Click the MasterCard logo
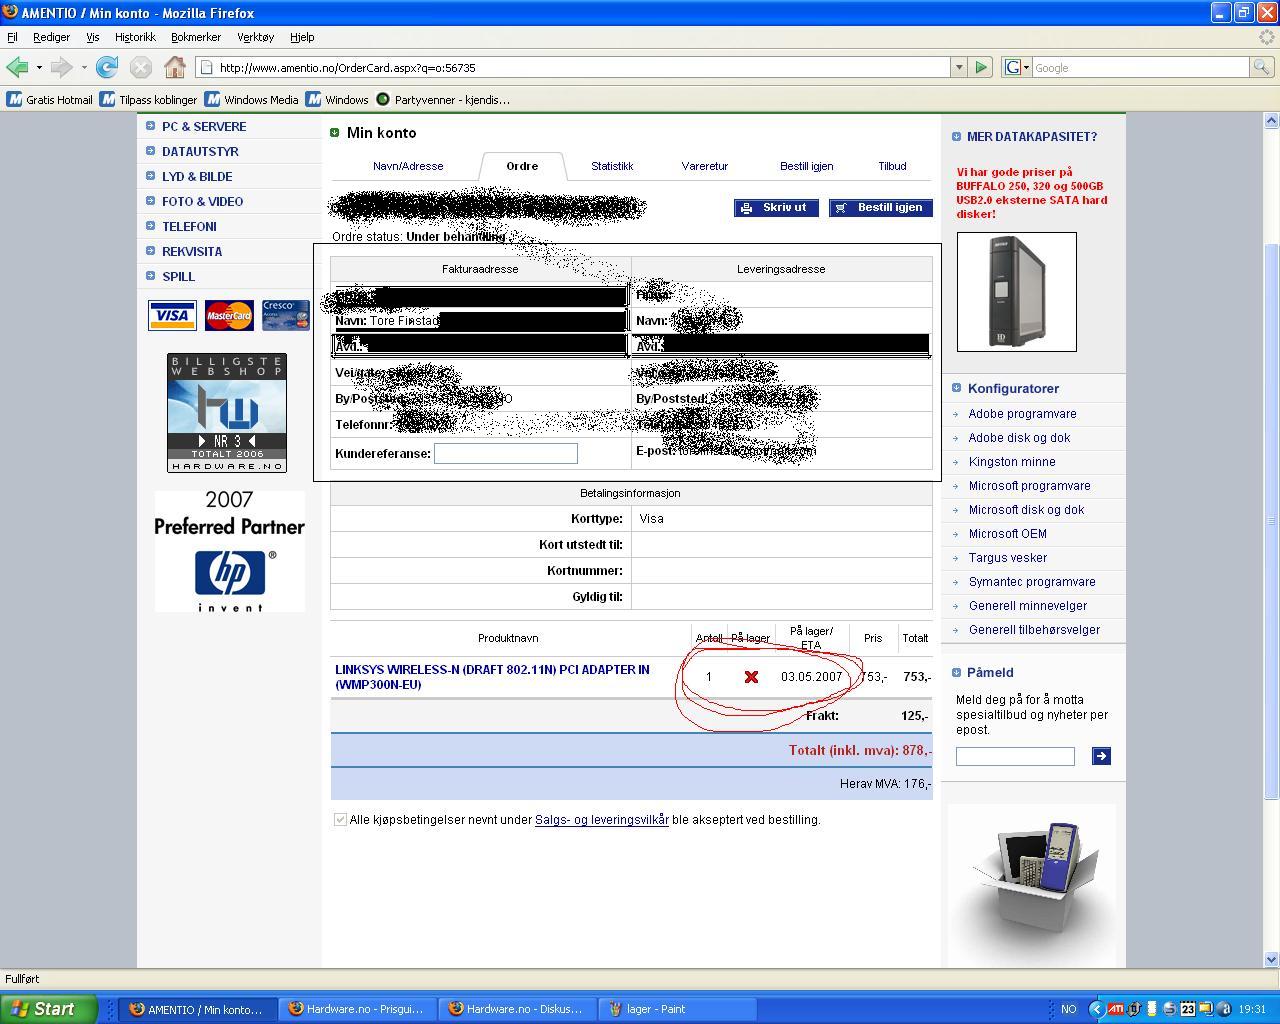 229,315
